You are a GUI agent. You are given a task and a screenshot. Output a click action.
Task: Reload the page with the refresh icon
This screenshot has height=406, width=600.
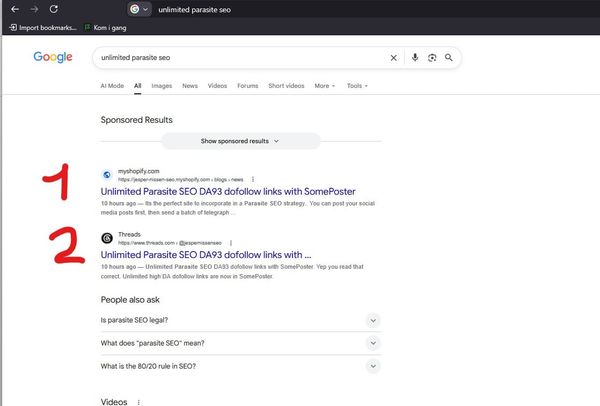click(54, 9)
